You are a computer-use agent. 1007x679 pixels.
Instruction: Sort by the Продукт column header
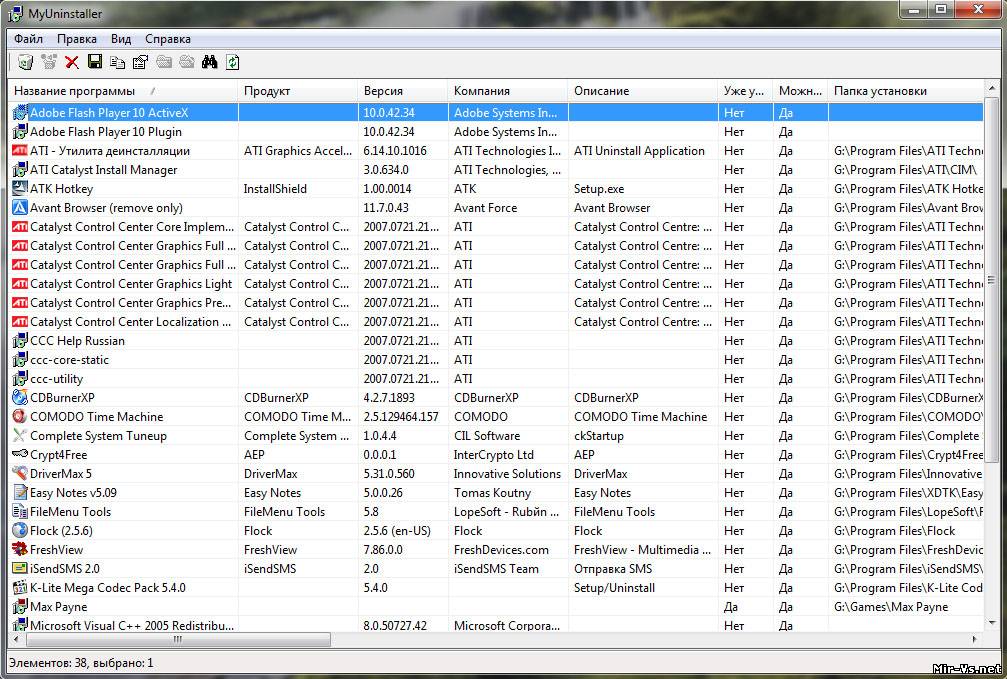point(298,91)
